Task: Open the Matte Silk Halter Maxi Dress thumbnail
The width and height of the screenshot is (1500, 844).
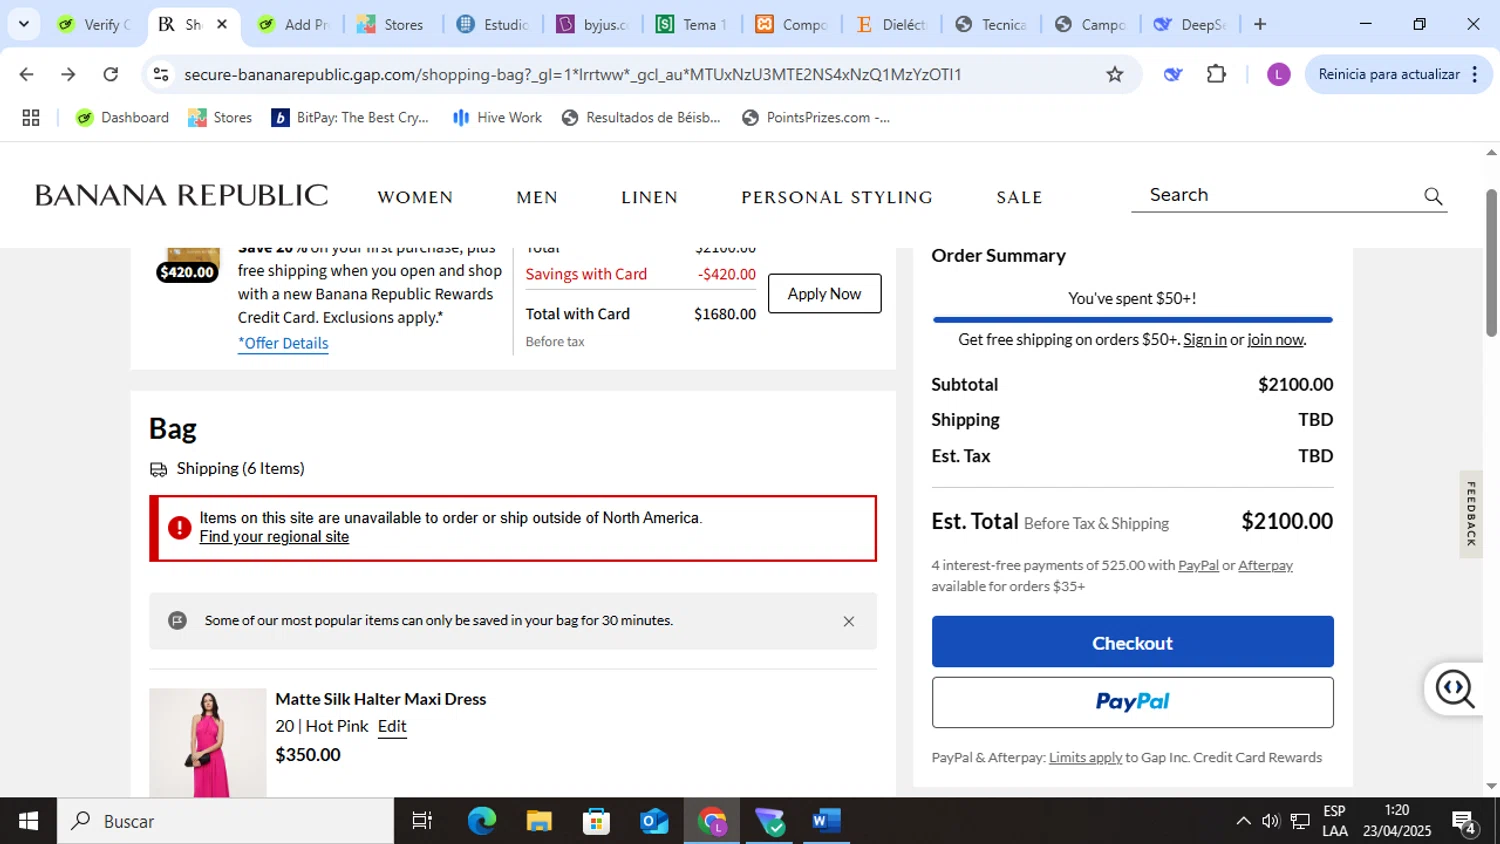Action: 208,743
